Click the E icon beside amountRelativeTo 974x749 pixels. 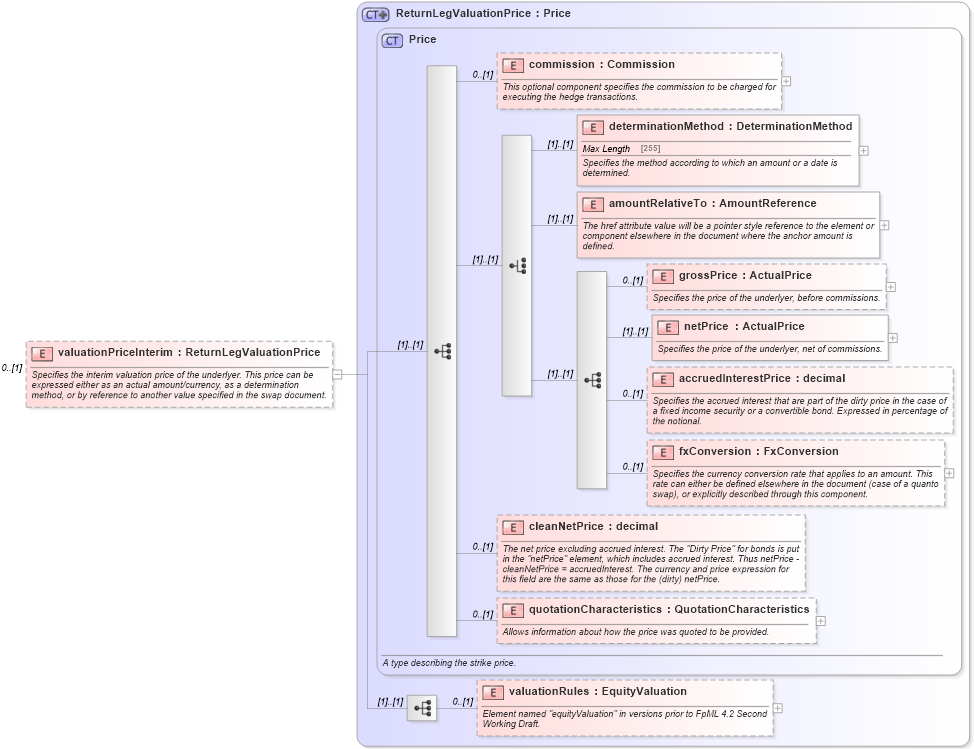pyautogui.click(x=593, y=204)
